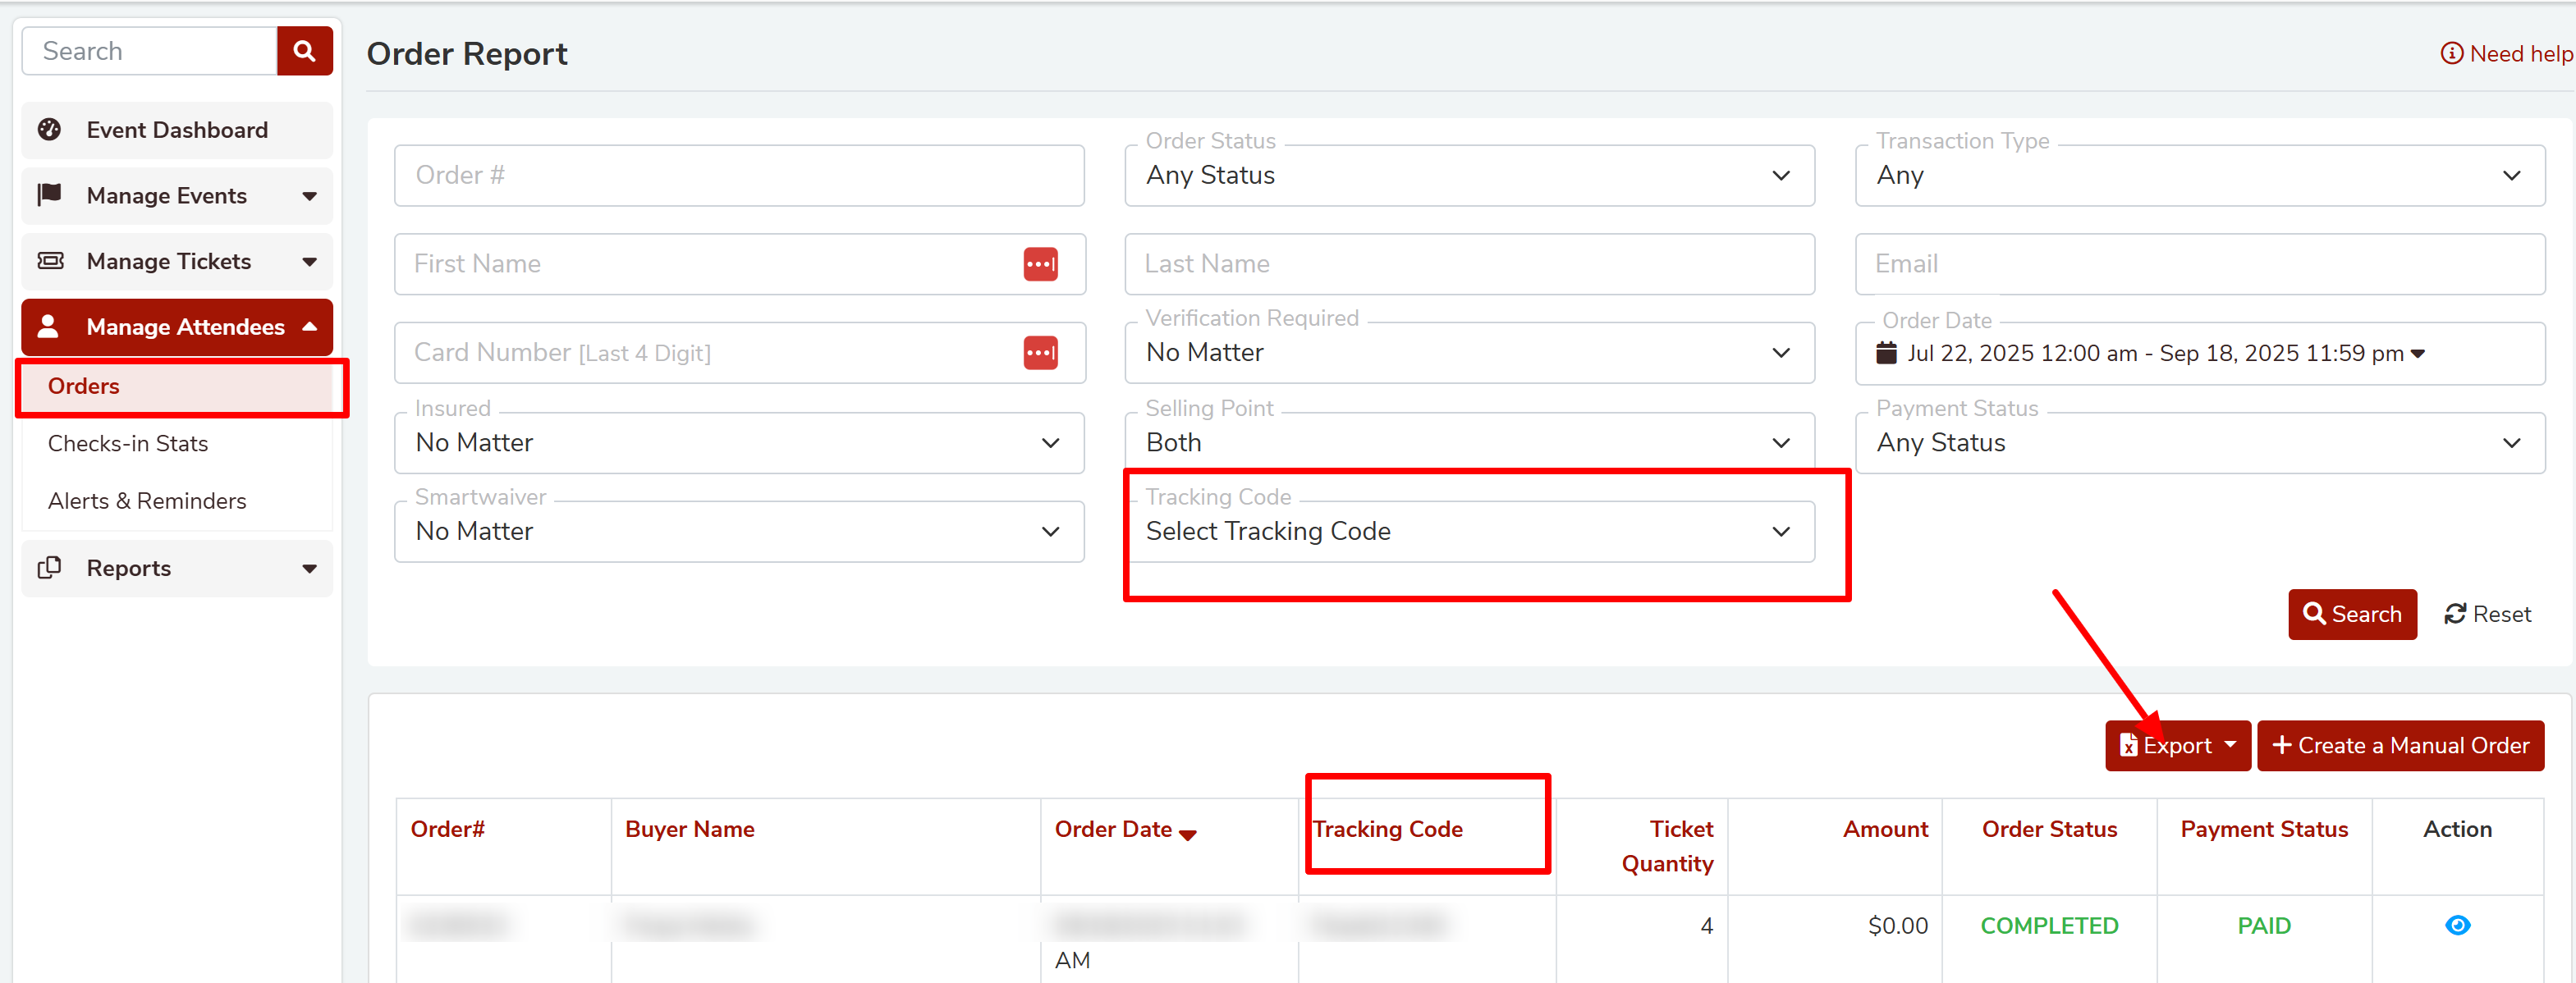Click the Event Dashboard gauge icon

pyautogui.click(x=49, y=130)
